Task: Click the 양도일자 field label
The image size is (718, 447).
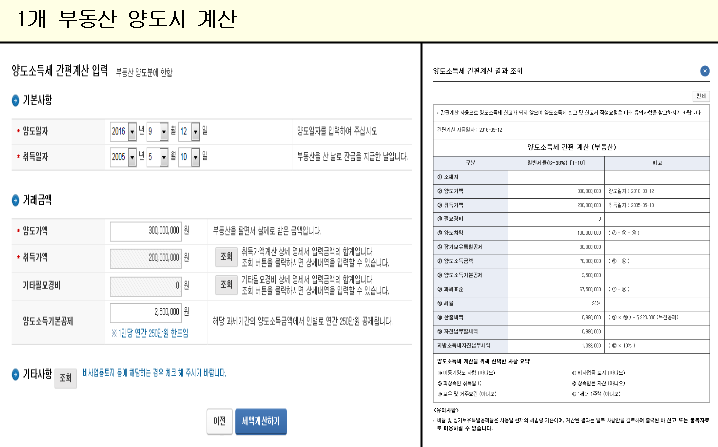Action: (x=35, y=131)
